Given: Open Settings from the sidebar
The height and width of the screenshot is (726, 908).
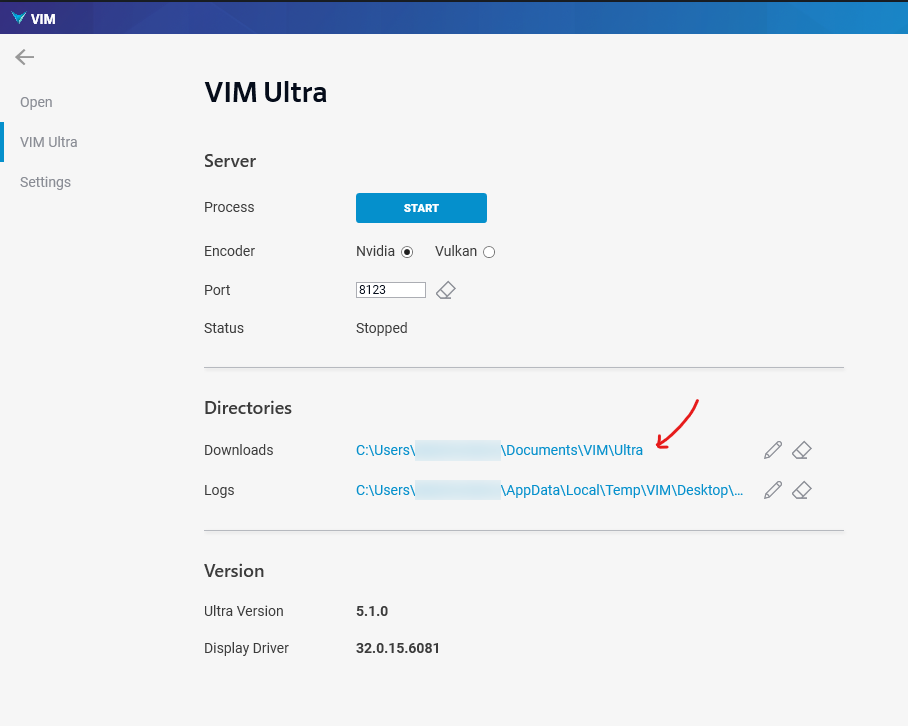Looking at the screenshot, I should [x=45, y=182].
